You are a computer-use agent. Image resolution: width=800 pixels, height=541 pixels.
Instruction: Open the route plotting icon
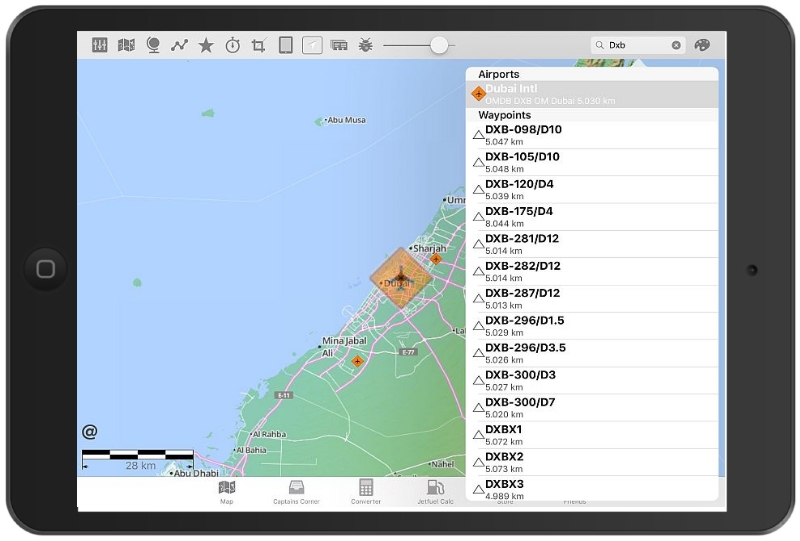pos(180,45)
